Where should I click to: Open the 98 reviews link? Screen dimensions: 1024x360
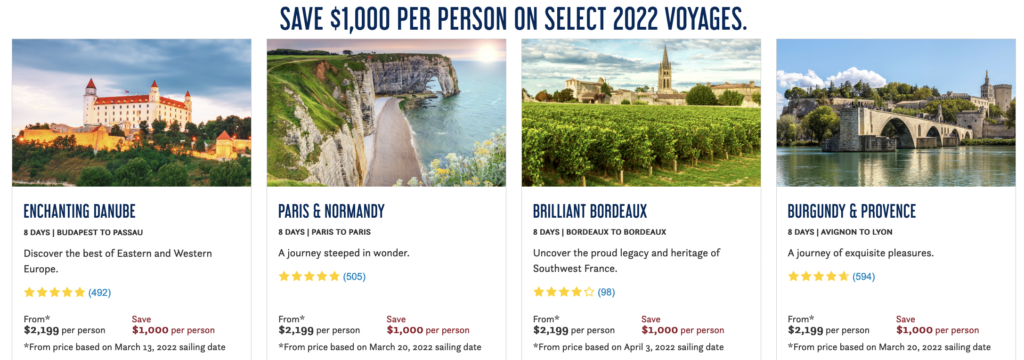(x=606, y=293)
